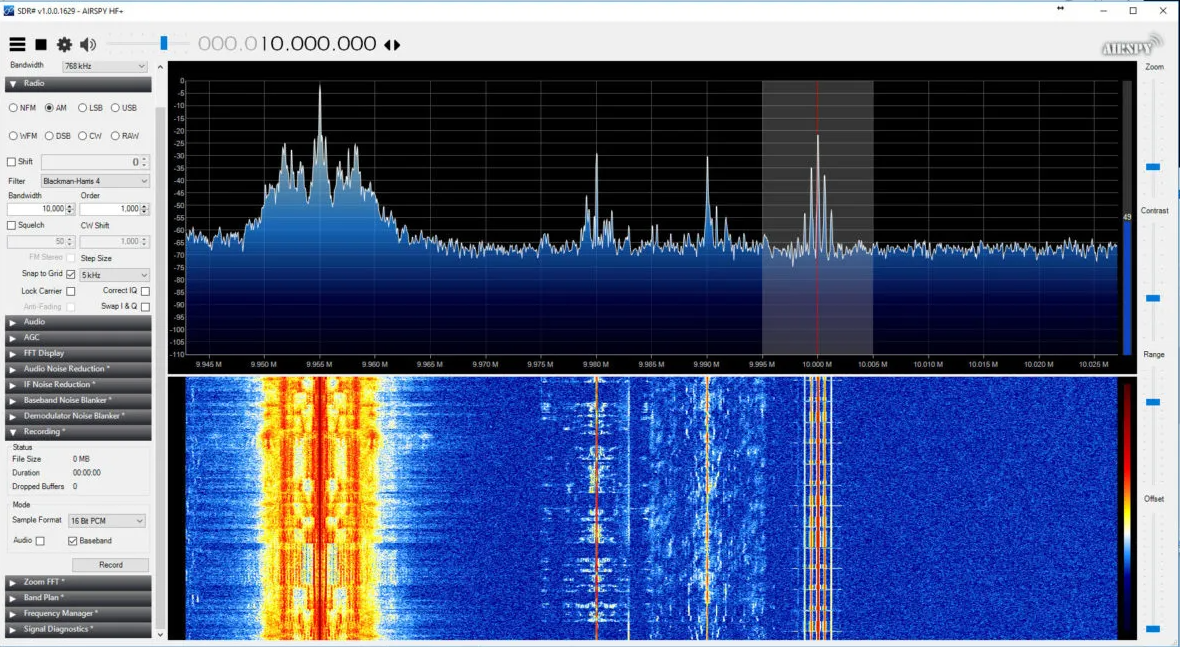Image resolution: width=1180 pixels, height=647 pixels.
Task: Select the NFM radio mode
Action: tap(14, 108)
